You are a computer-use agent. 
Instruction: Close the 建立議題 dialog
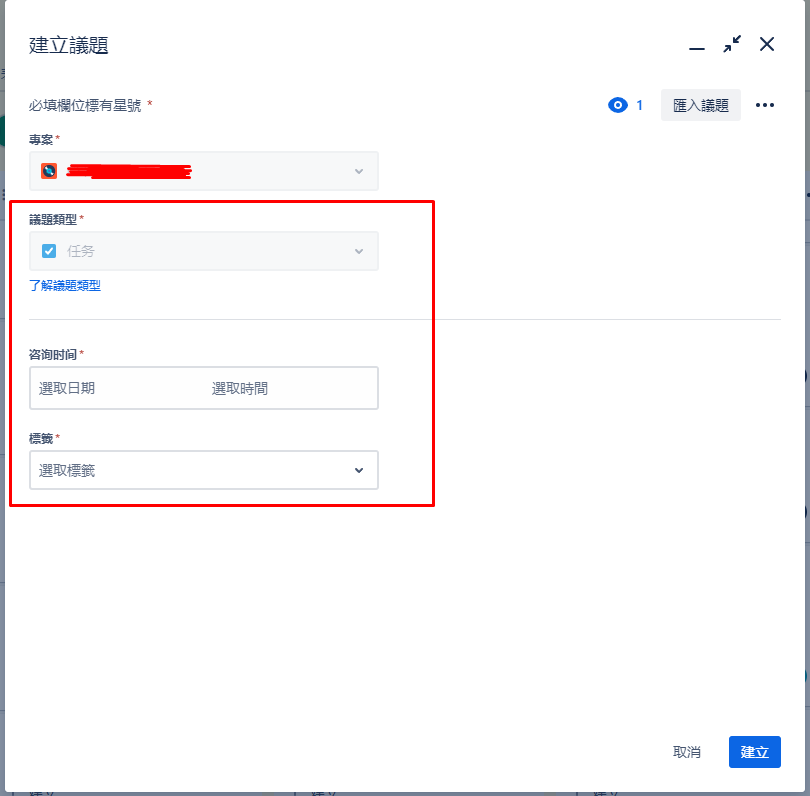coord(767,44)
